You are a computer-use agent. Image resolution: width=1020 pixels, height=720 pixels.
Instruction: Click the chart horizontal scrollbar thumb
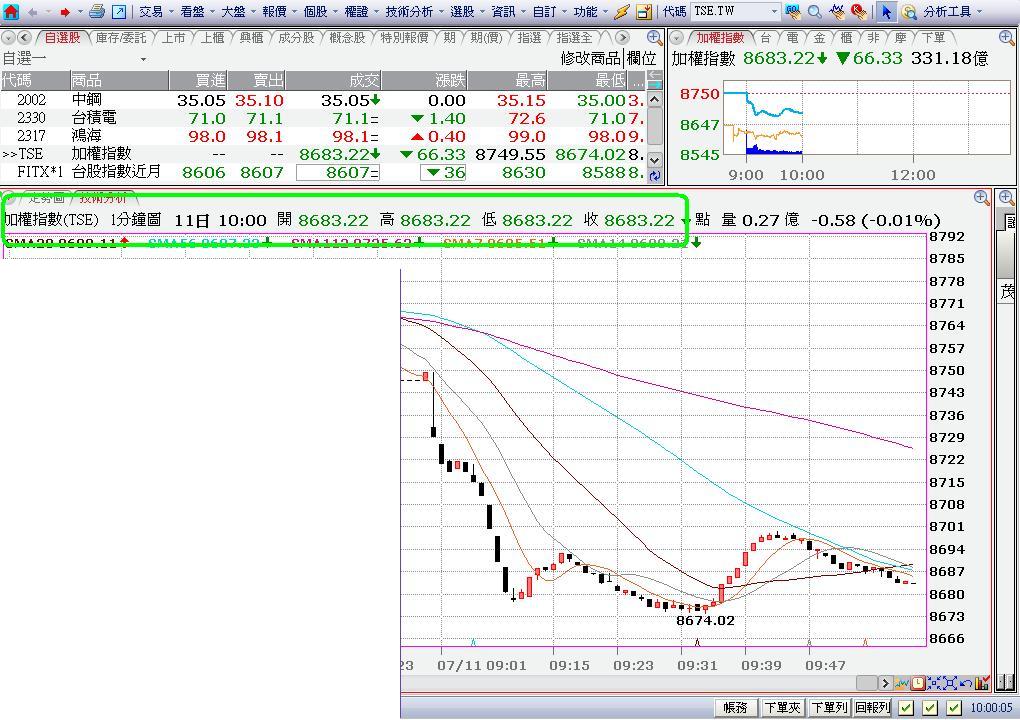click(866, 683)
